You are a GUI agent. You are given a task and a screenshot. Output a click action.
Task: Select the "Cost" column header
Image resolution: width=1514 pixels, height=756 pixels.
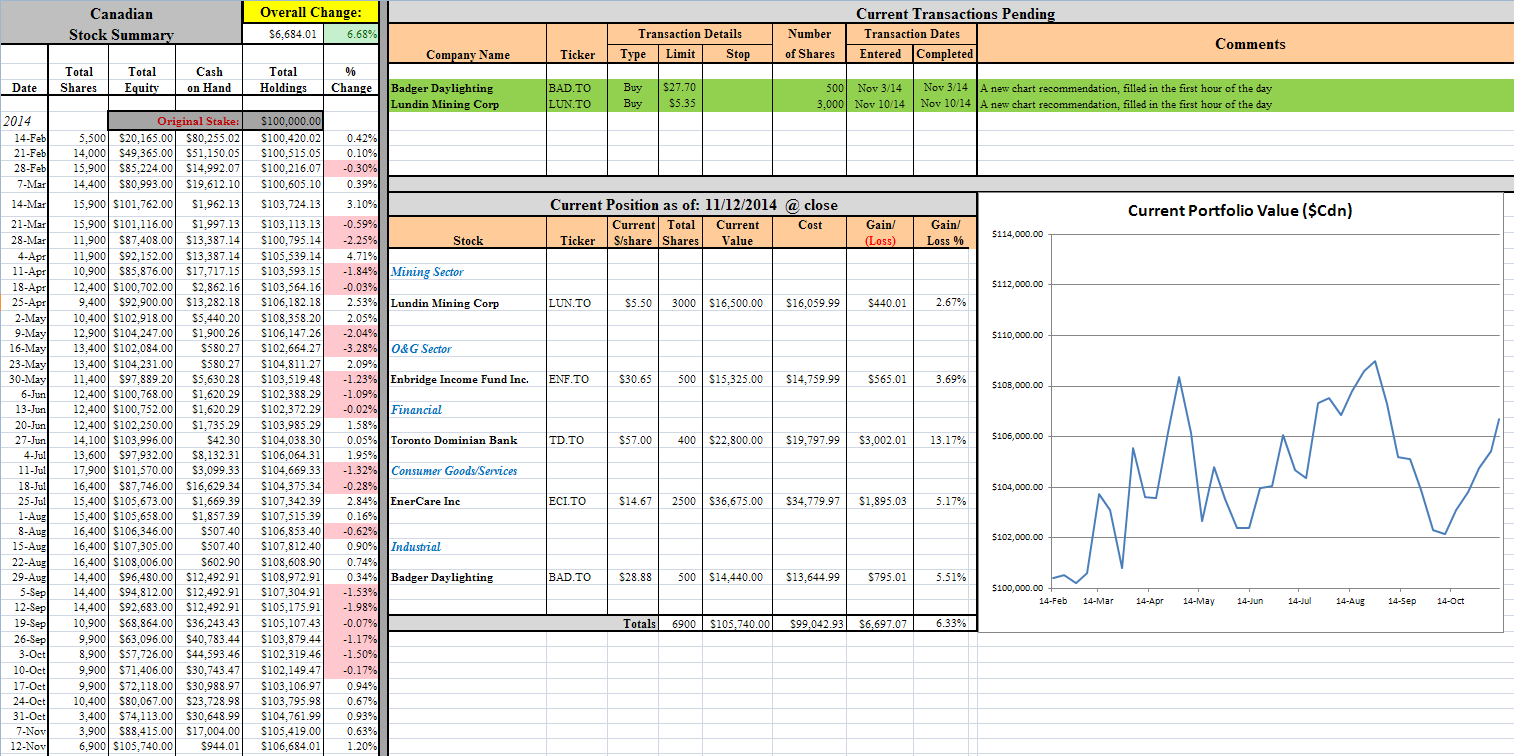pyautogui.click(x=810, y=225)
